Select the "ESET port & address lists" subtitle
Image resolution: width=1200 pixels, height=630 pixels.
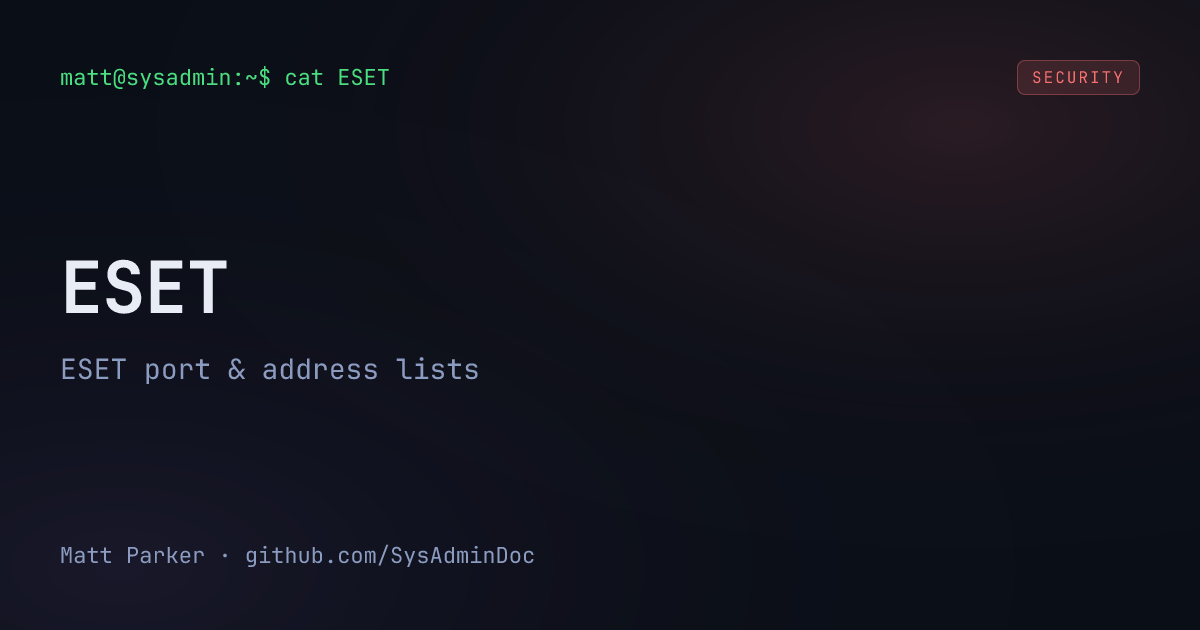270,370
